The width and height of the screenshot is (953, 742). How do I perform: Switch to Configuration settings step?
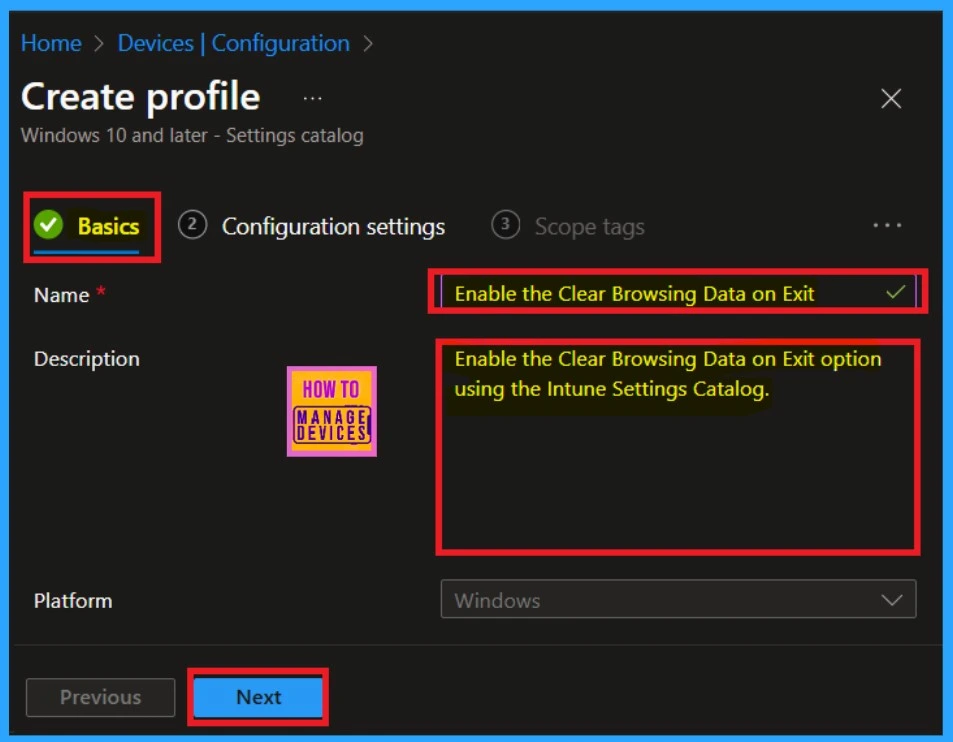click(312, 226)
